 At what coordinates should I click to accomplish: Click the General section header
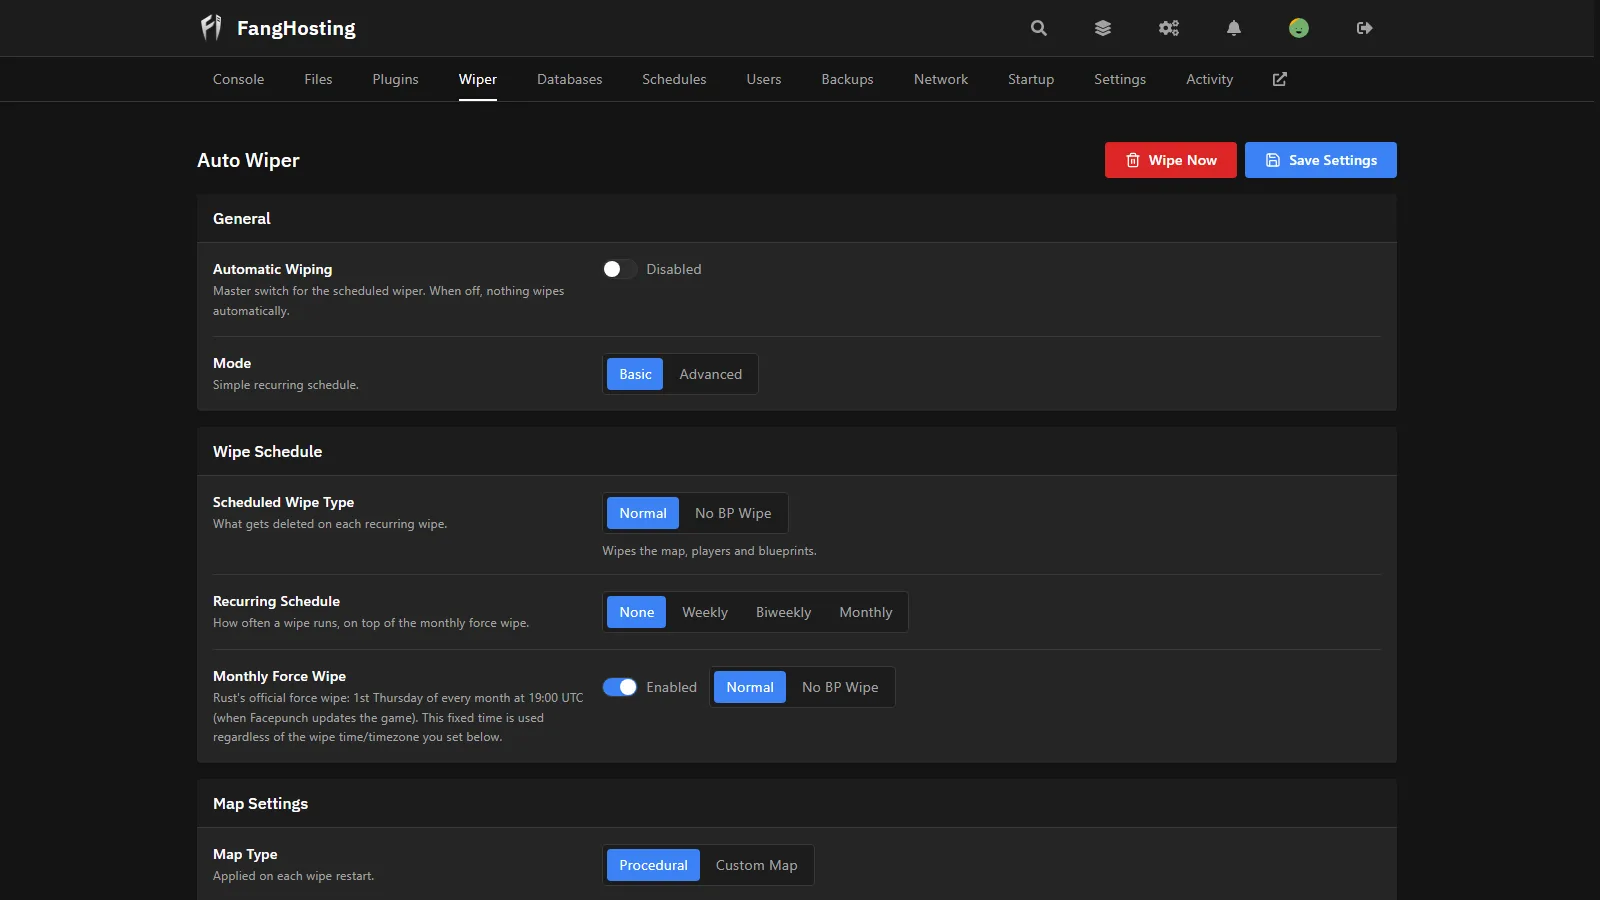[x=242, y=218]
